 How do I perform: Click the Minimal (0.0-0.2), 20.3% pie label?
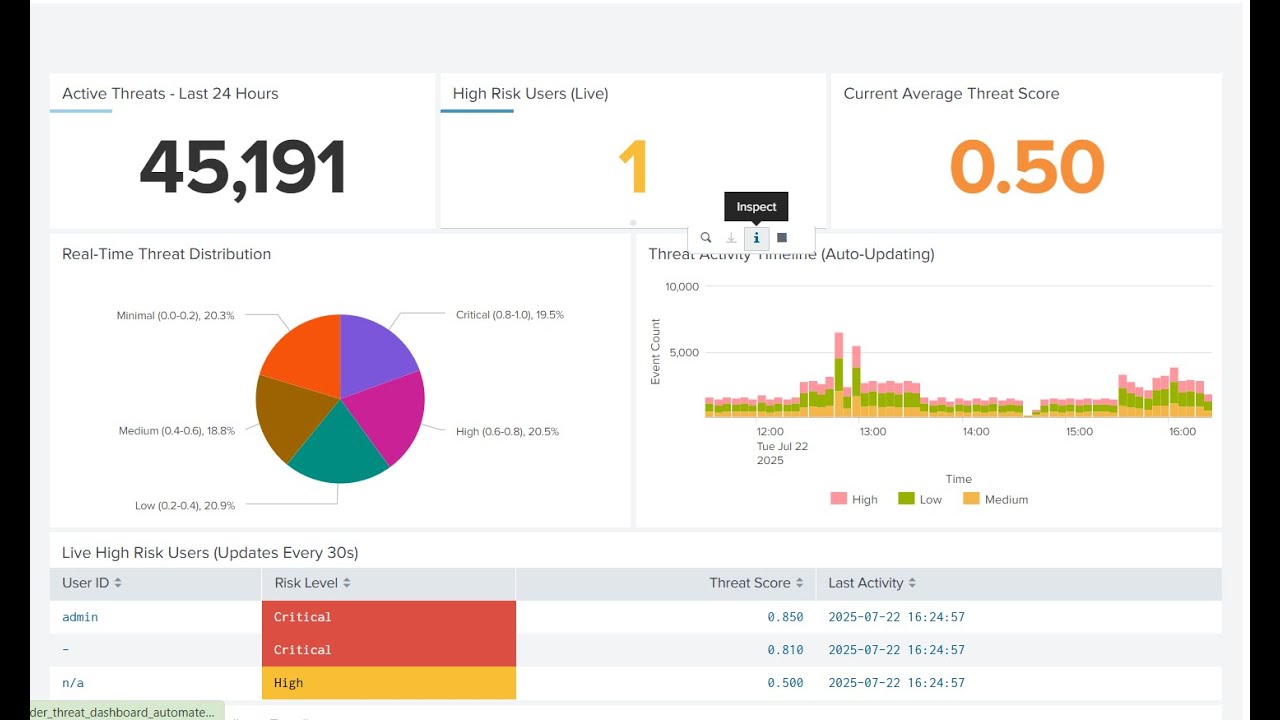(x=176, y=316)
